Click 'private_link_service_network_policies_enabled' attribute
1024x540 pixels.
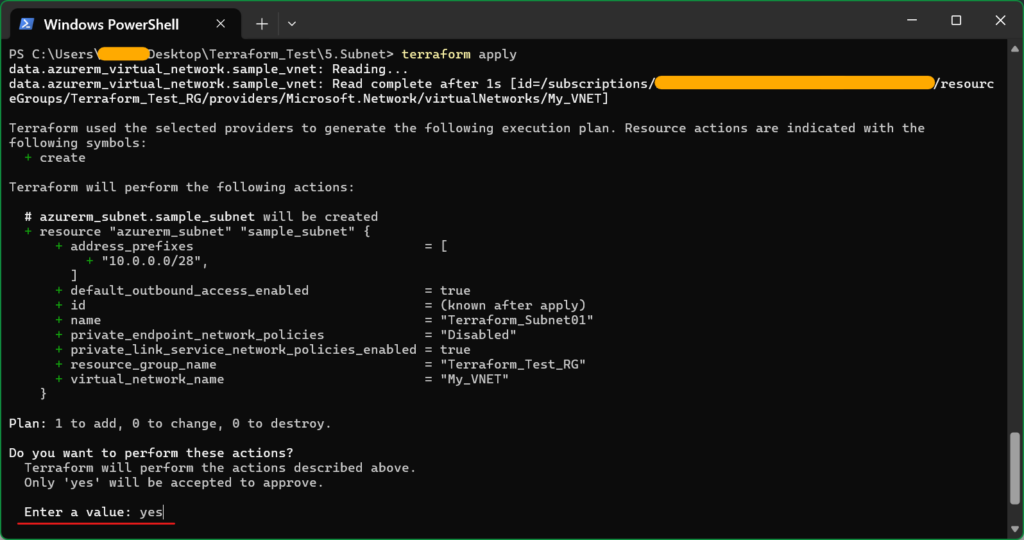pyautogui.click(x=243, y=349)
